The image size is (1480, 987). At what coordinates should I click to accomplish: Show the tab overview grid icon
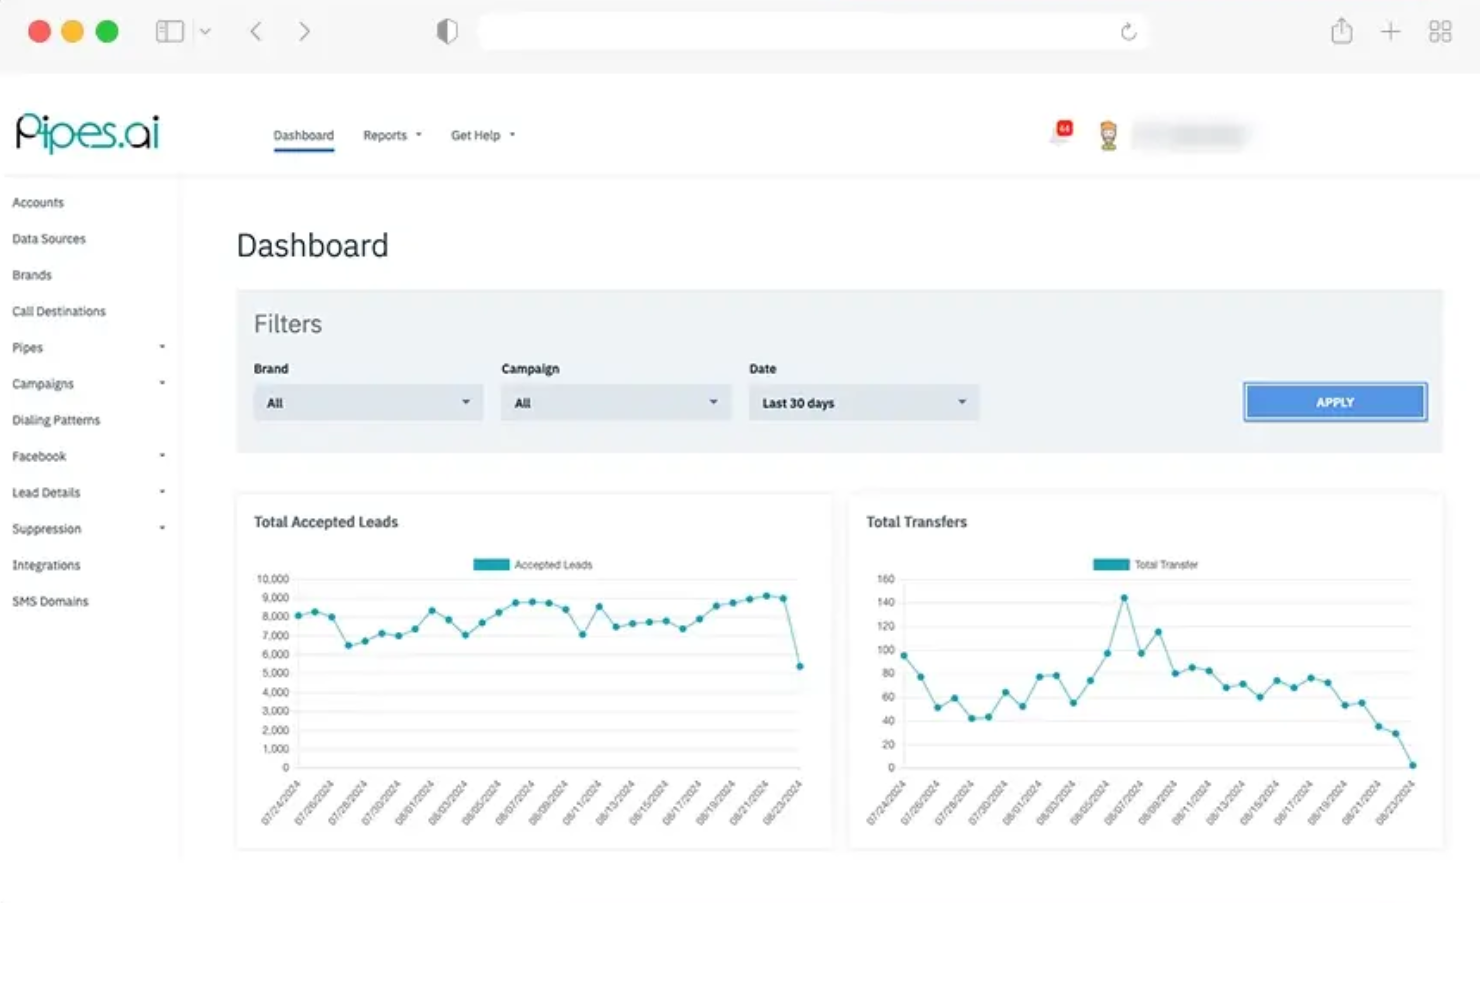[x=1440, y=31]
